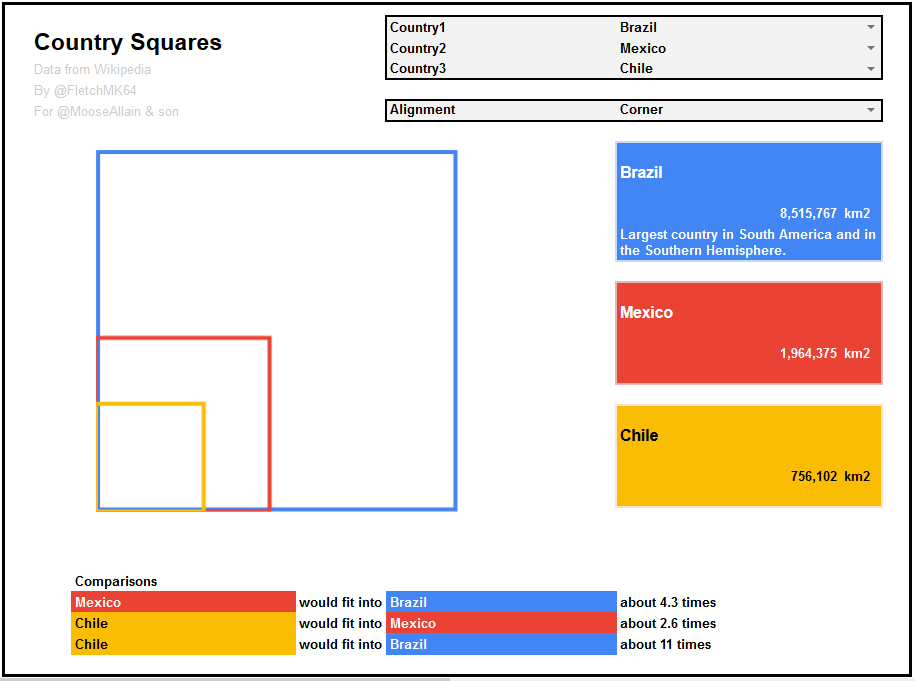Click the Brazil name in the blue card
Viewport: 915px width, 681px height.
click(x=641, y=173)
